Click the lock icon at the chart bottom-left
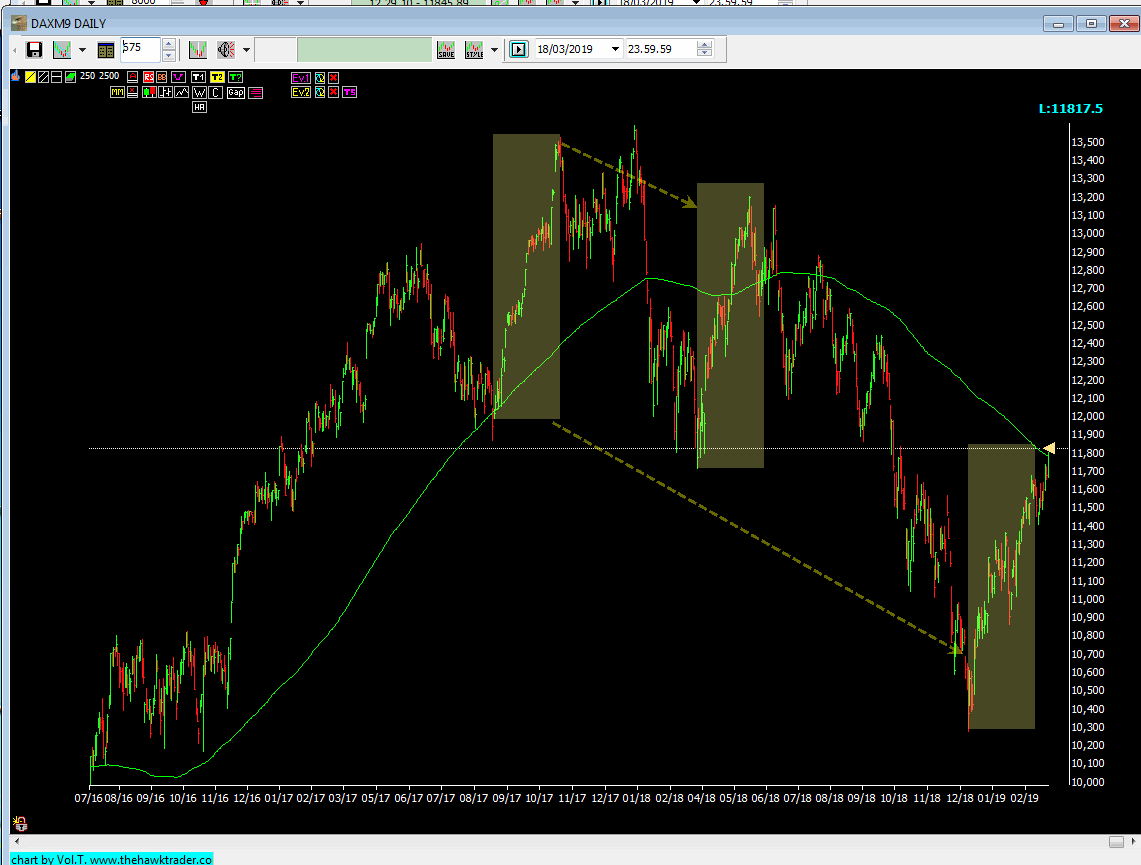This screenshot has width=1141, height=865. [20, 824]
